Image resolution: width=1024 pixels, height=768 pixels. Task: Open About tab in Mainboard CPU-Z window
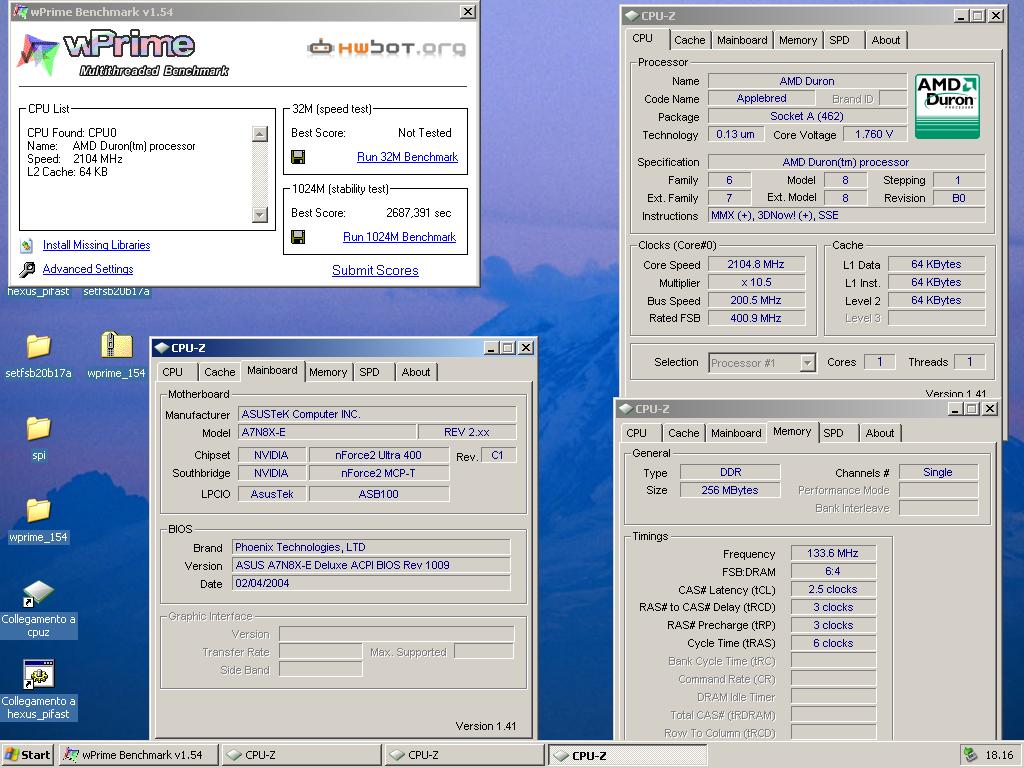tap(415, 372)
